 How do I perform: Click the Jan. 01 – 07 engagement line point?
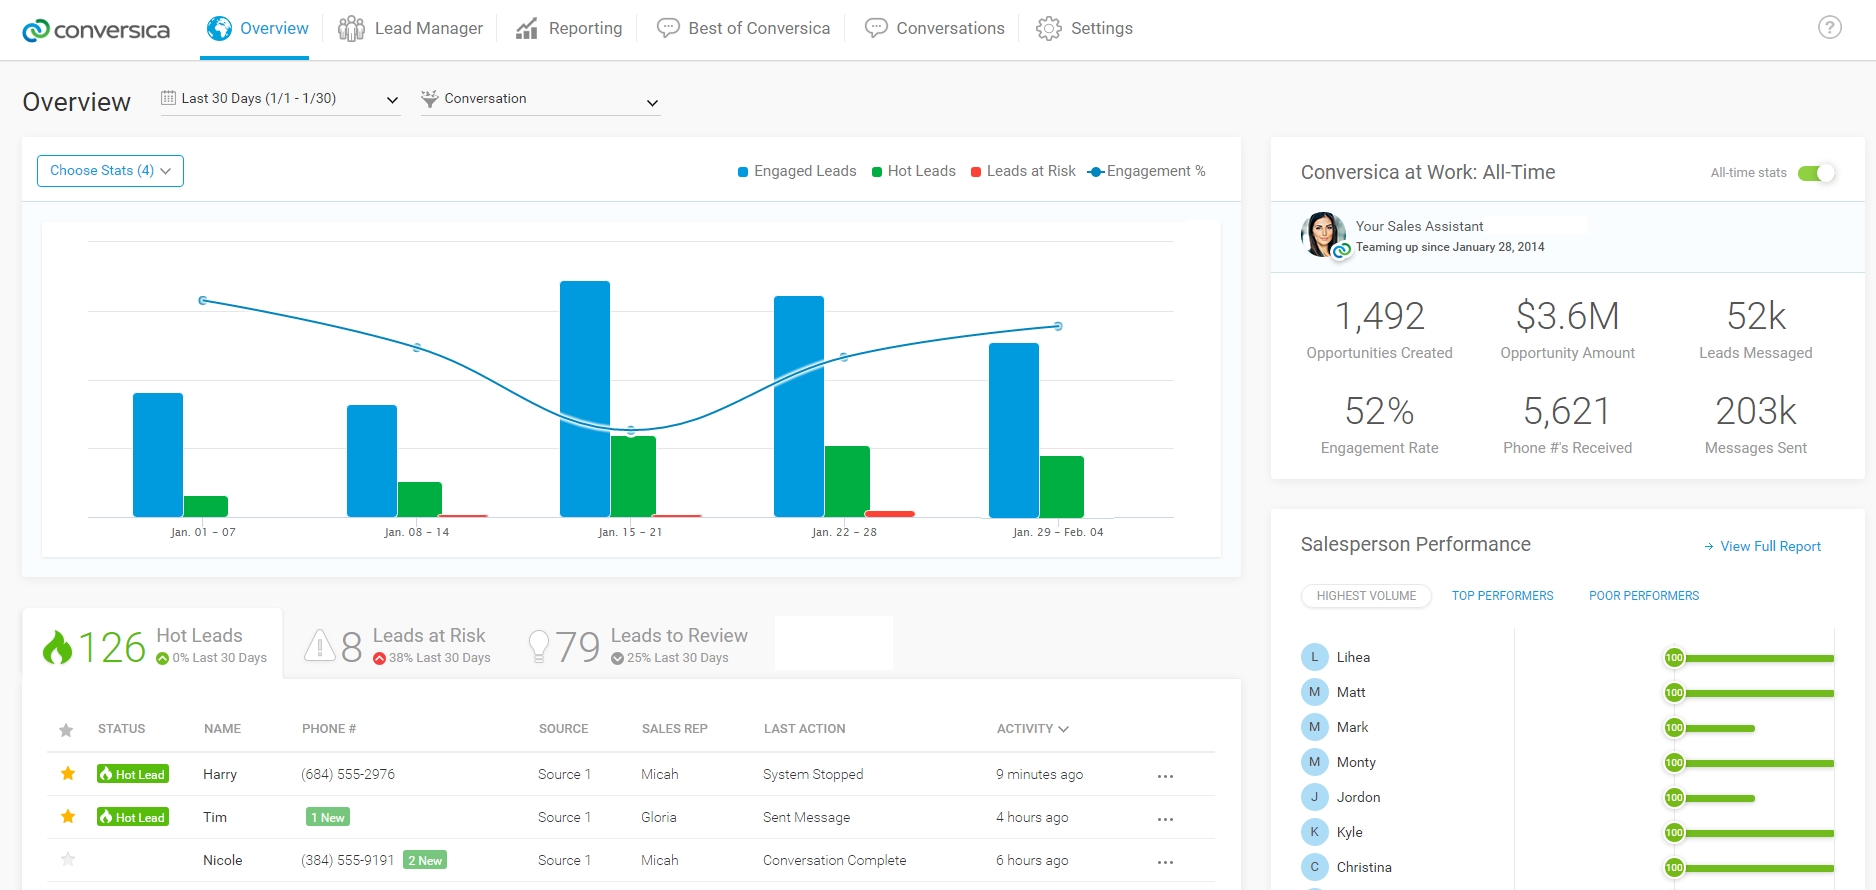click(x=203, y=300)
